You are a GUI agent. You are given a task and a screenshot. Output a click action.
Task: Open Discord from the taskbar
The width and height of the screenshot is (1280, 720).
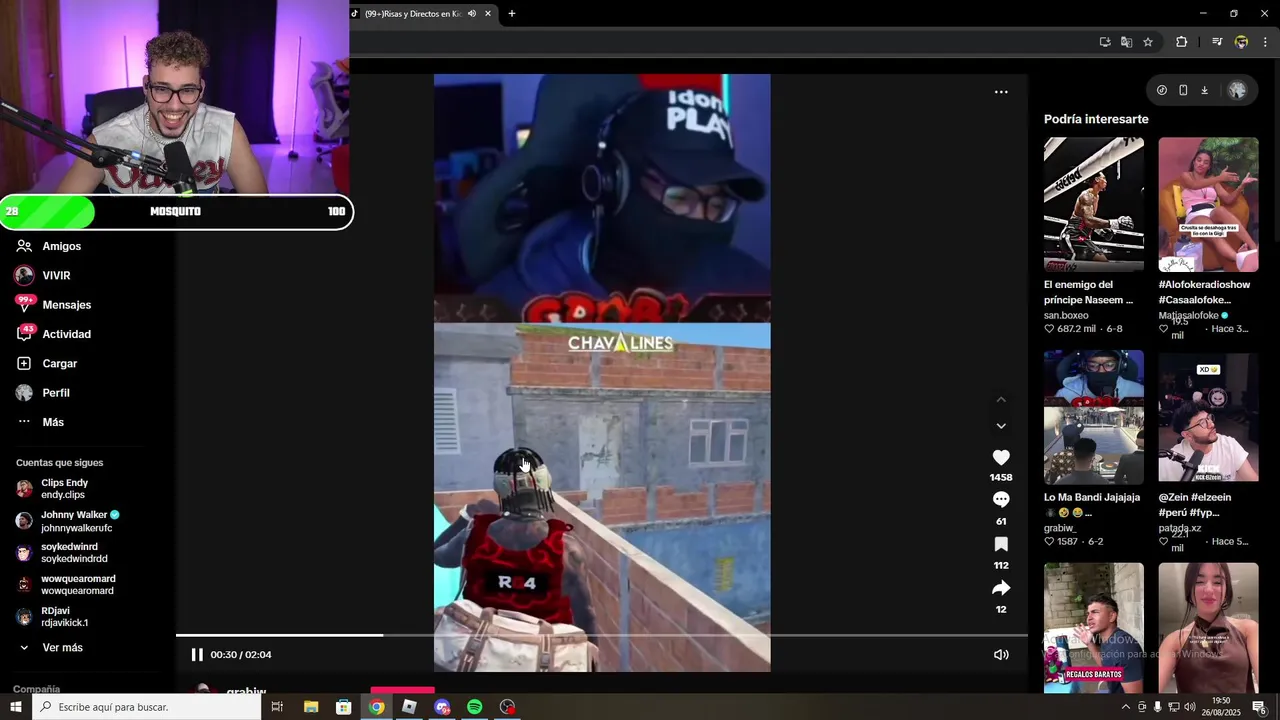pyautogui.click(x=442, y=707)
